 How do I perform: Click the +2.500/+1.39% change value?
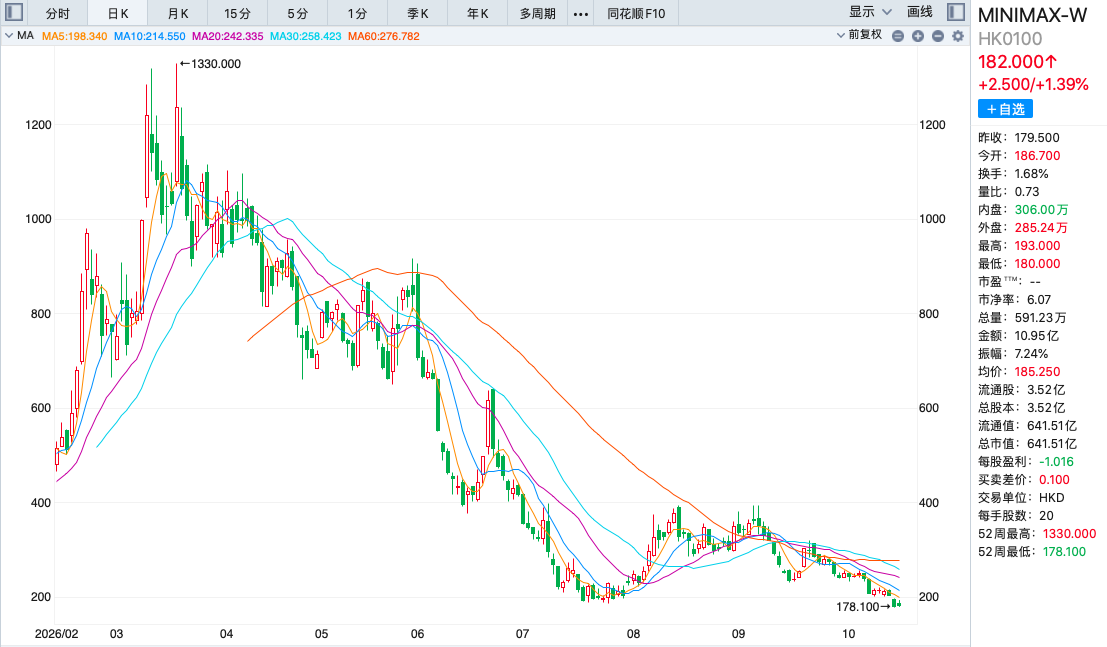pyautogui.click(x=1033, y=85)
